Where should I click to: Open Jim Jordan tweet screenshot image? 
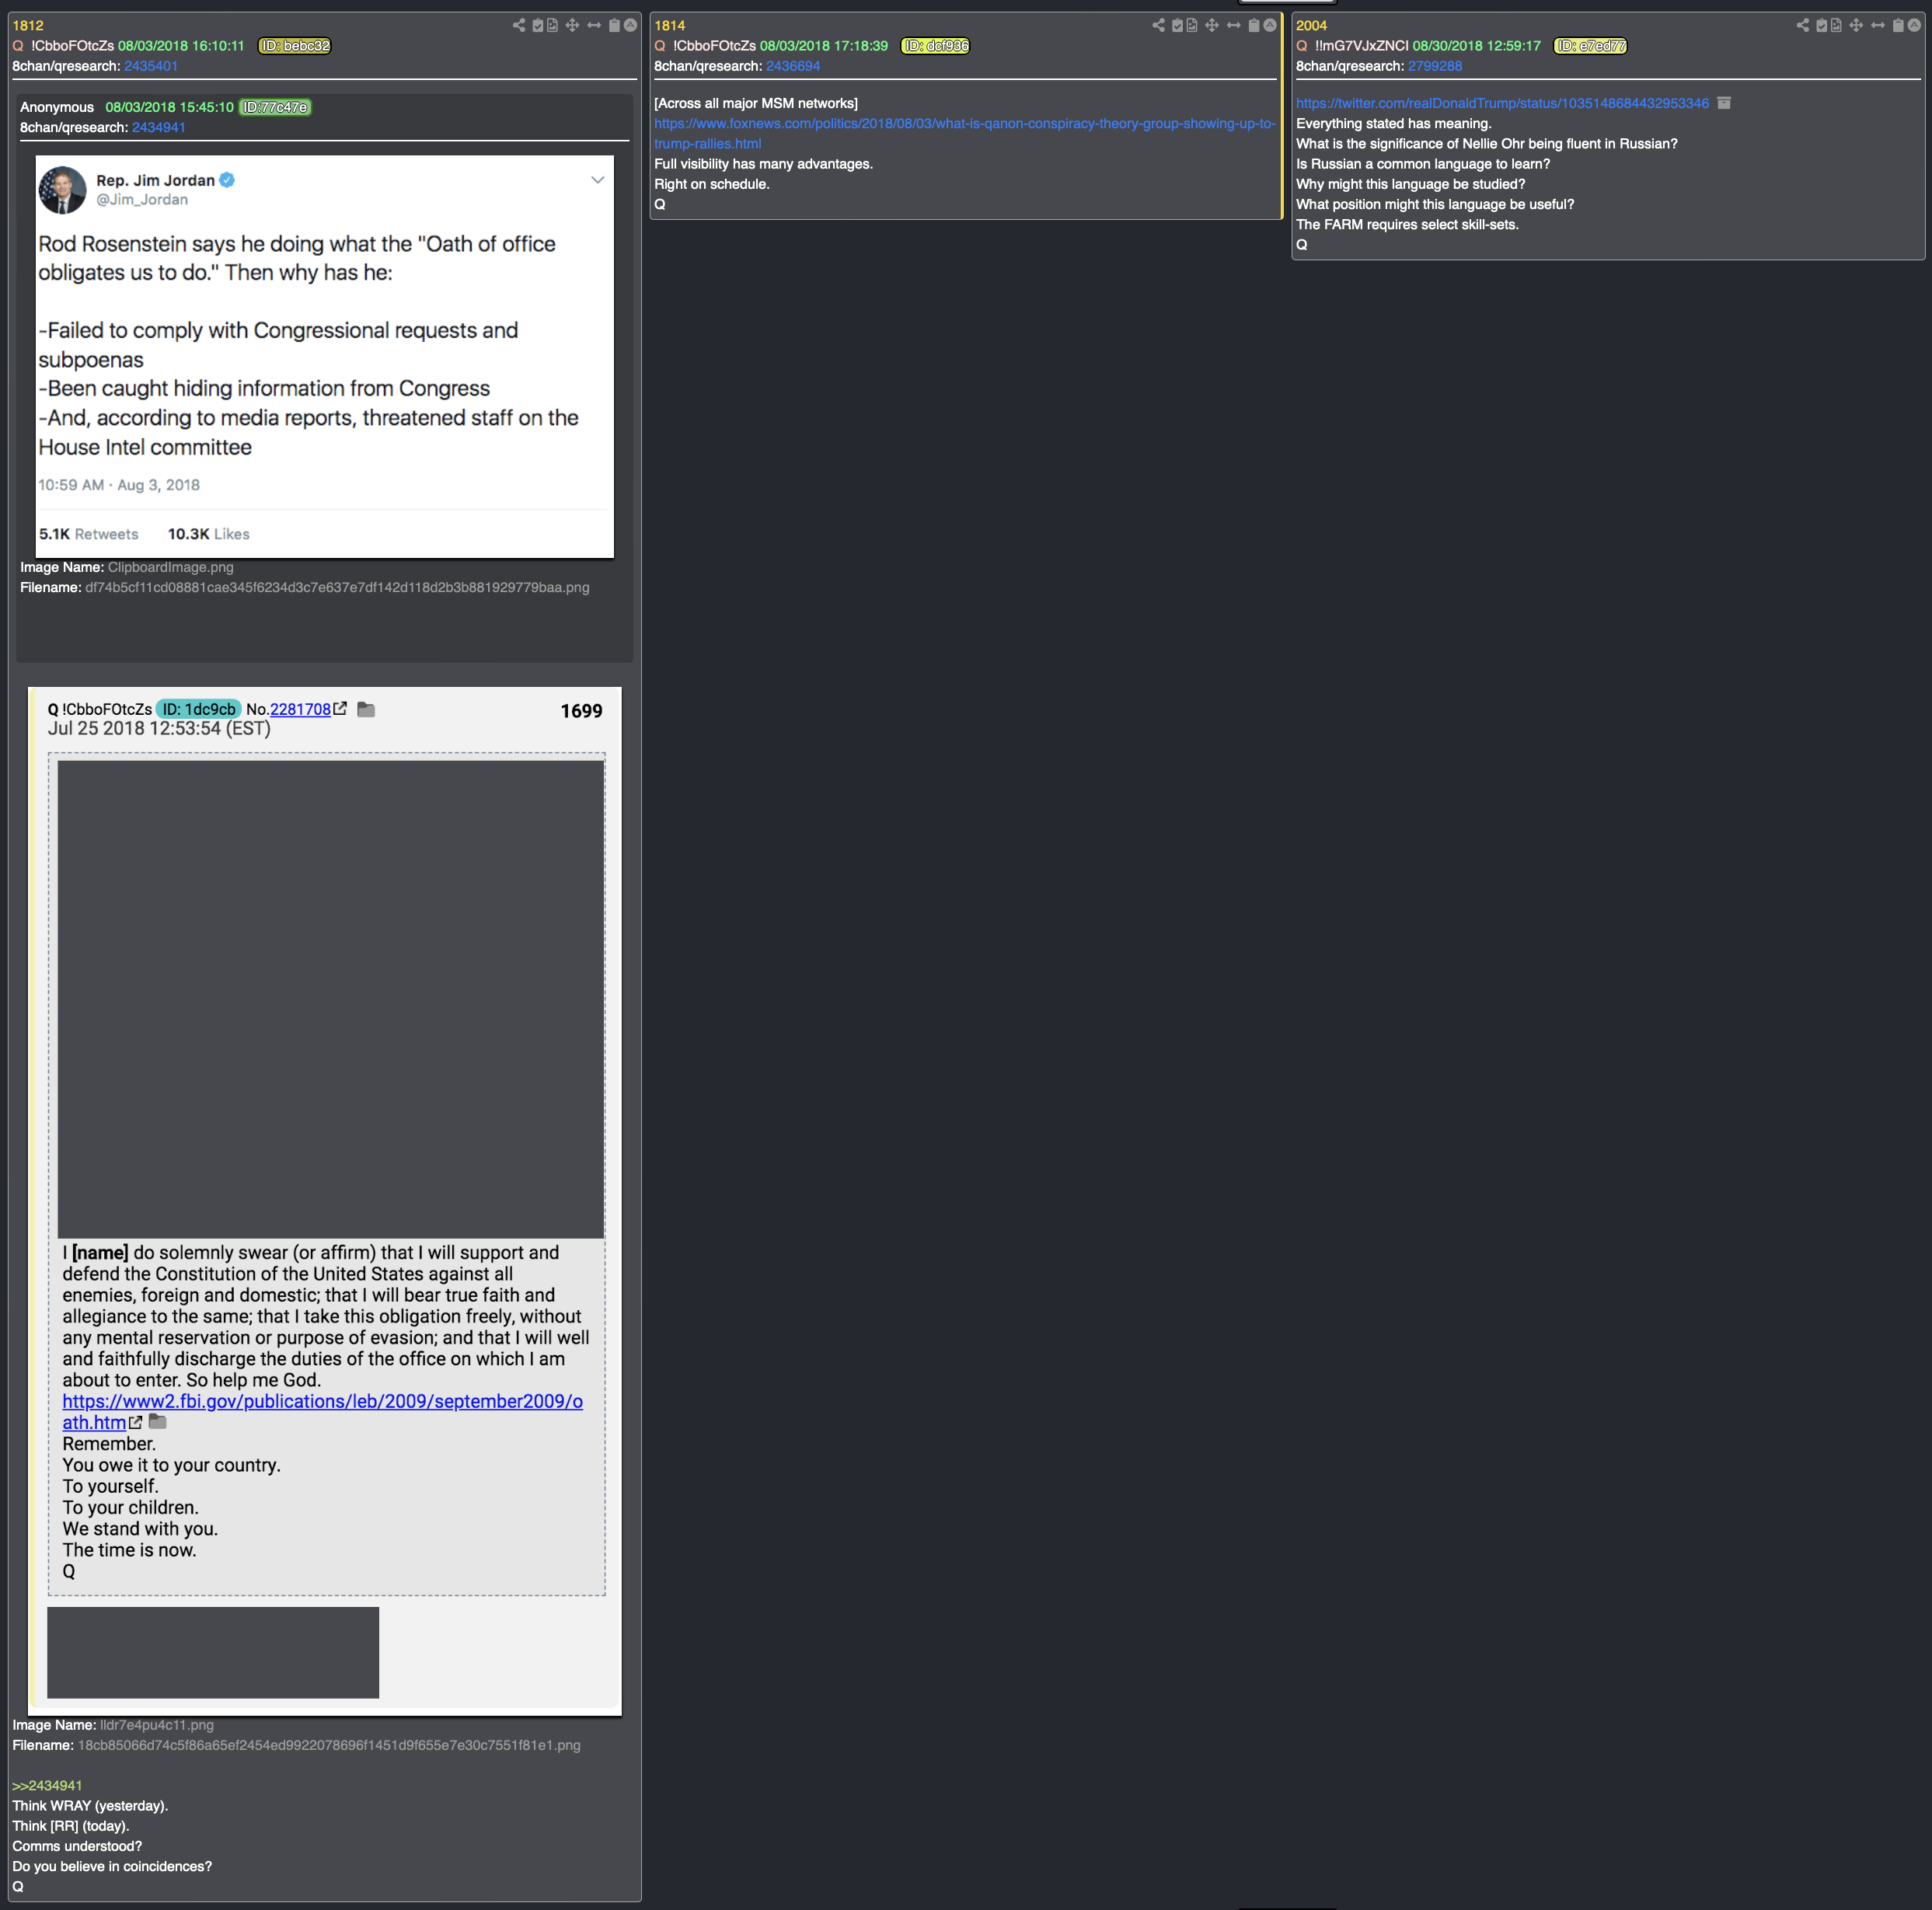325,356
